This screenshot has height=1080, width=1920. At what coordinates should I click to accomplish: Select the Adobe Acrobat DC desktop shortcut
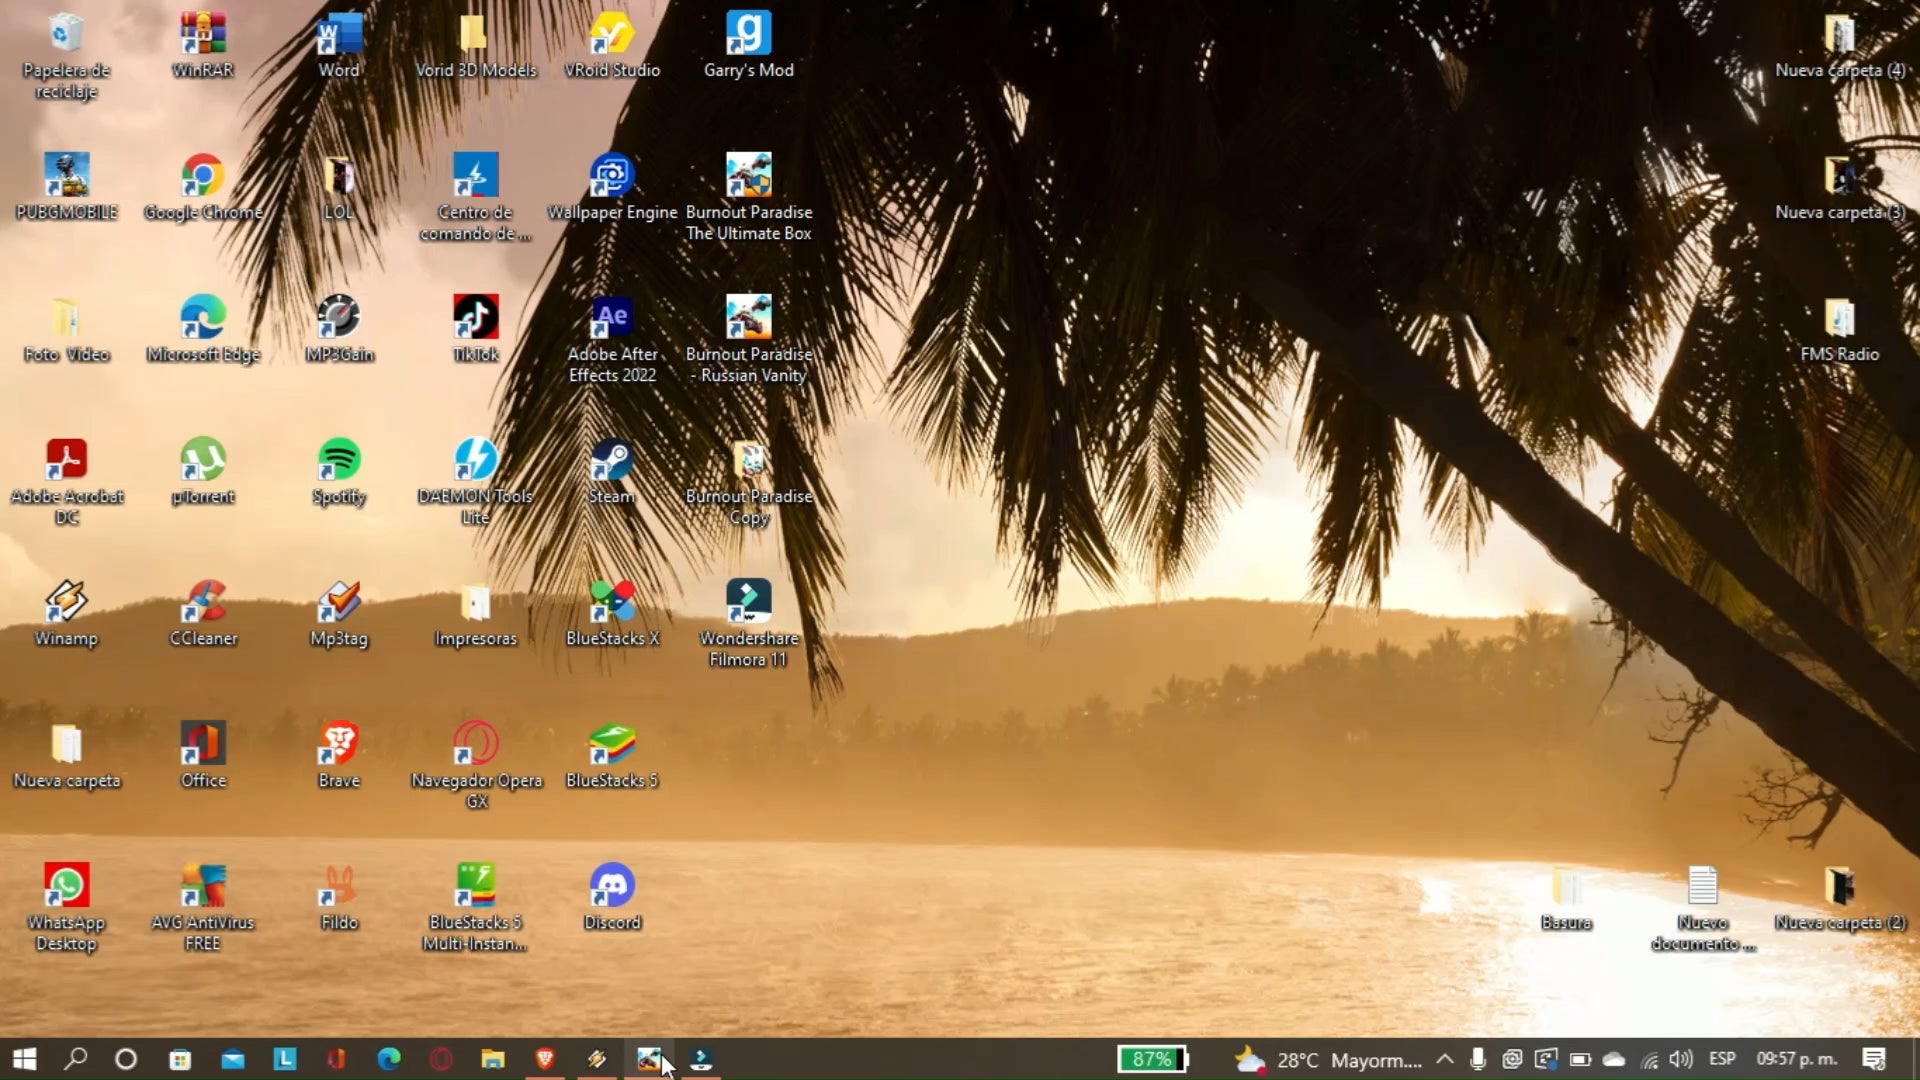point(66,482)
